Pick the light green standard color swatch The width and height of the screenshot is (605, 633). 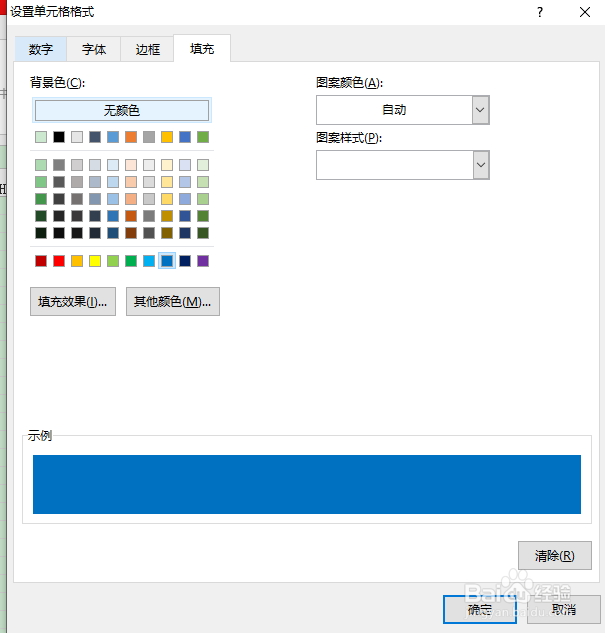[113, 261]
